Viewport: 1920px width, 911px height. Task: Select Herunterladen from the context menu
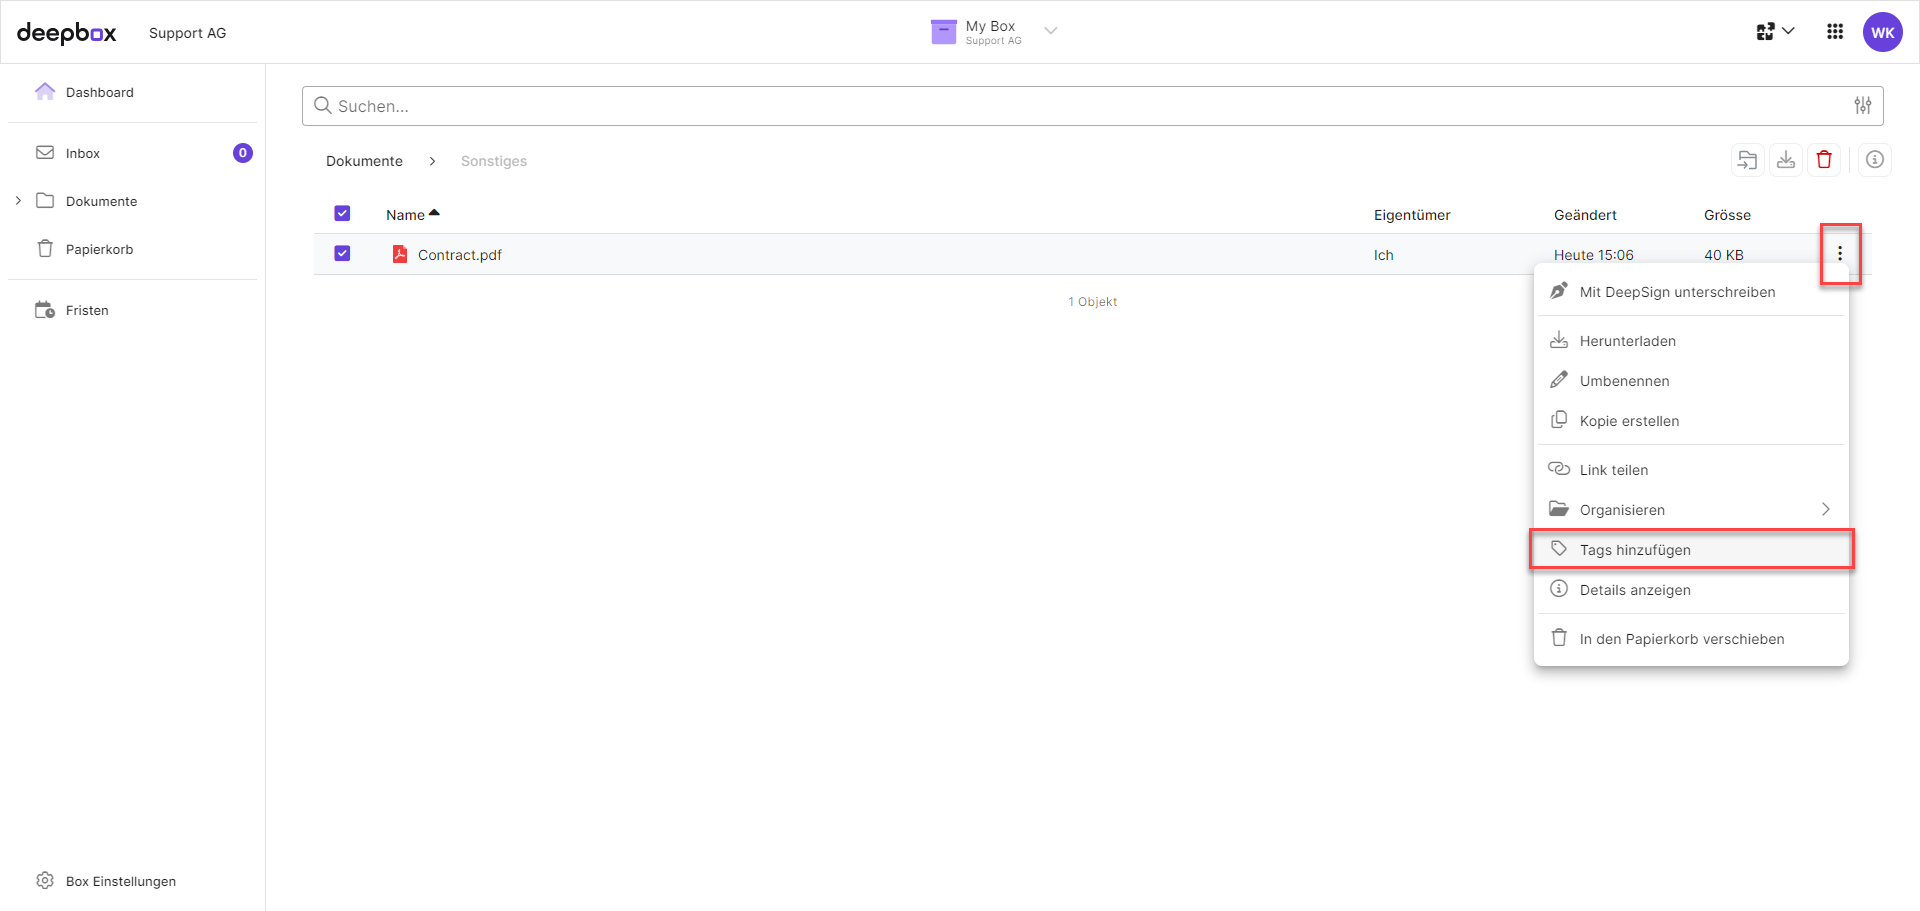click(x=1691, y=341)
